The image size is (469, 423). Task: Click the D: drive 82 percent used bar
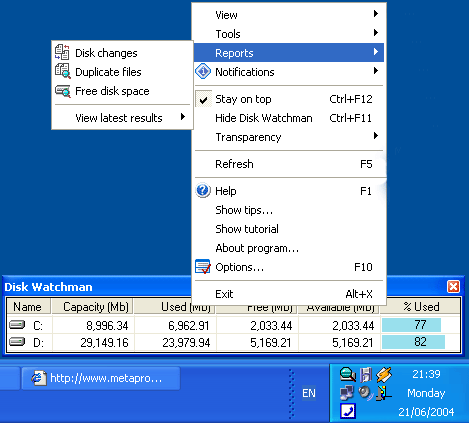413,342
